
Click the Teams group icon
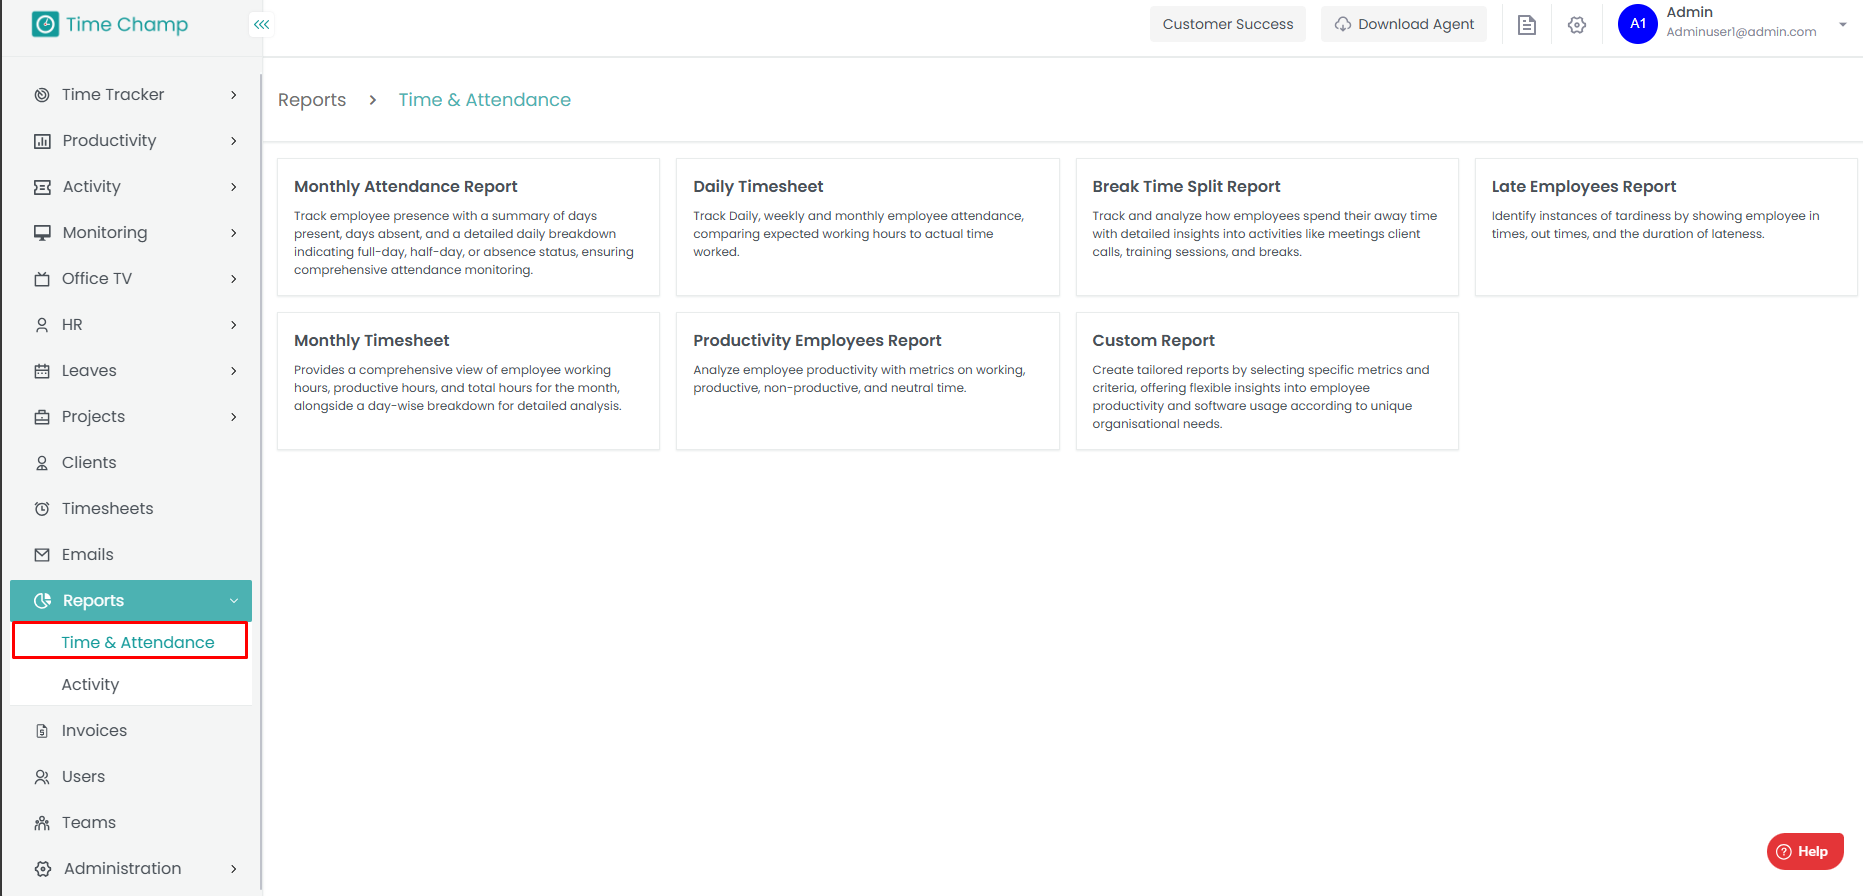pyautogui.click(x=42, y=823)
